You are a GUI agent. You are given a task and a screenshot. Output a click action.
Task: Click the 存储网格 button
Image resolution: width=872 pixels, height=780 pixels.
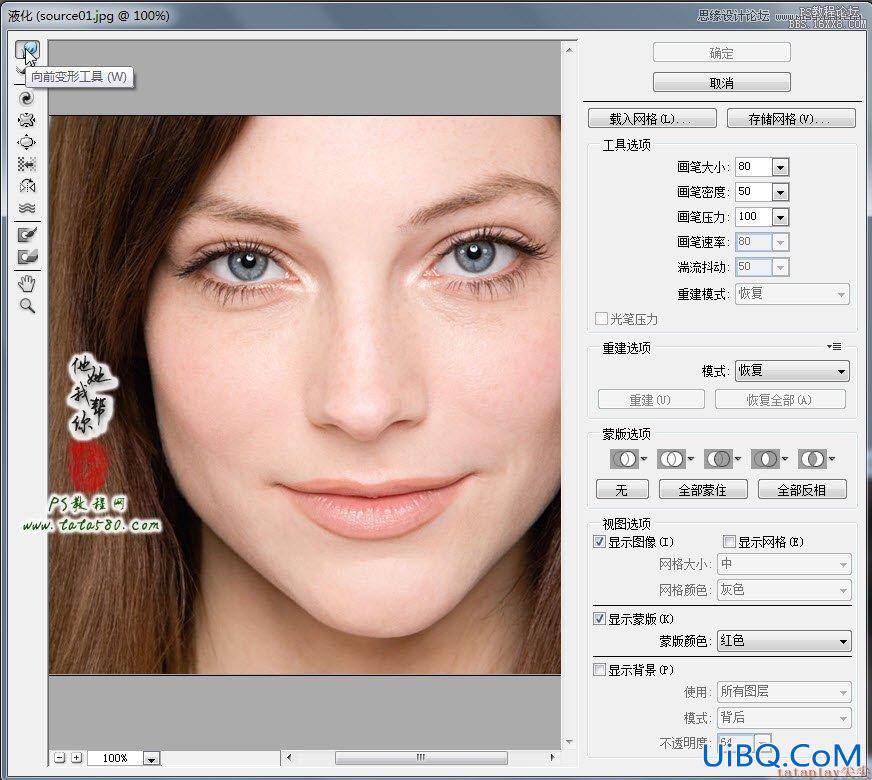791,118
